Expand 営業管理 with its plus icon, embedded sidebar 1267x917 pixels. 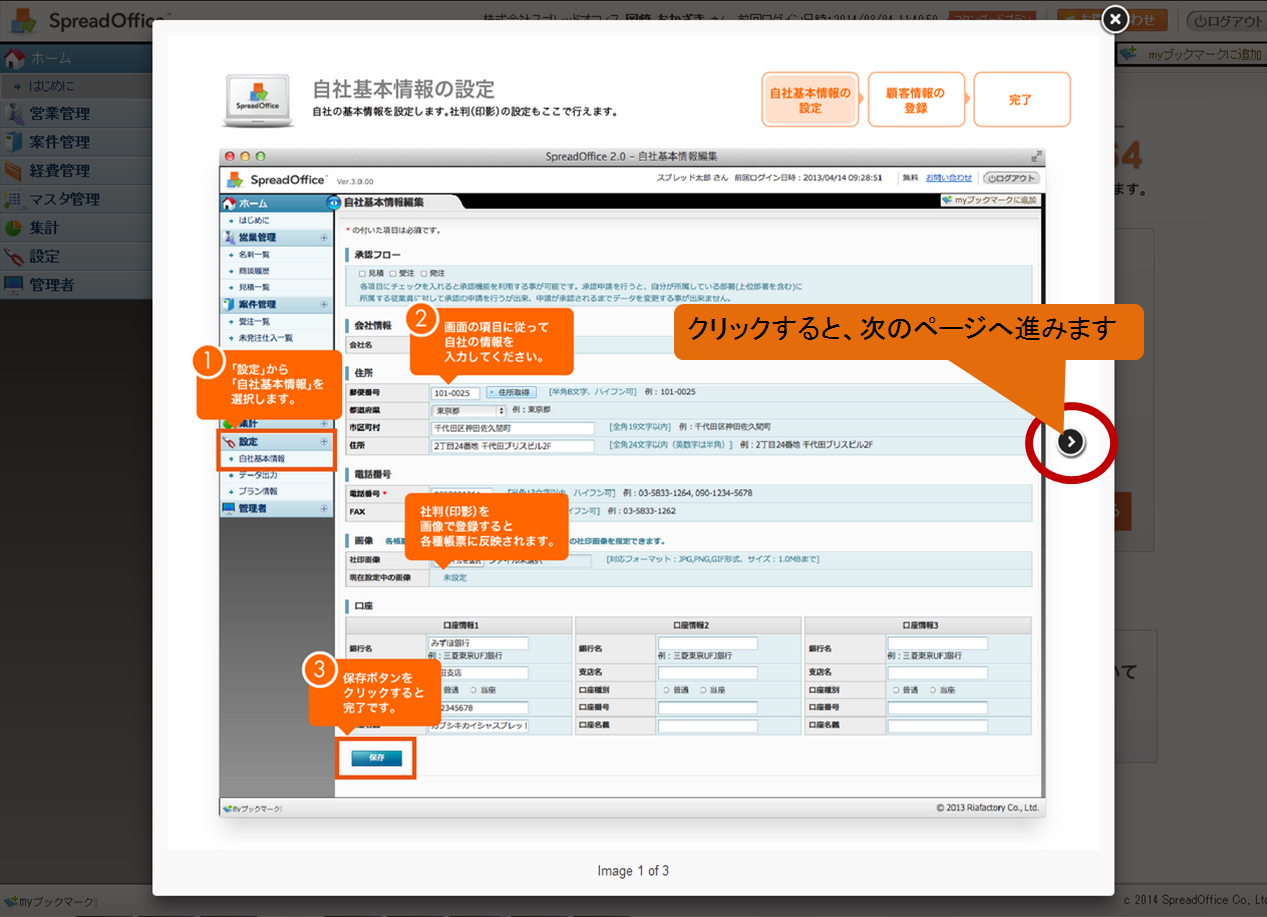coord(324,238)
